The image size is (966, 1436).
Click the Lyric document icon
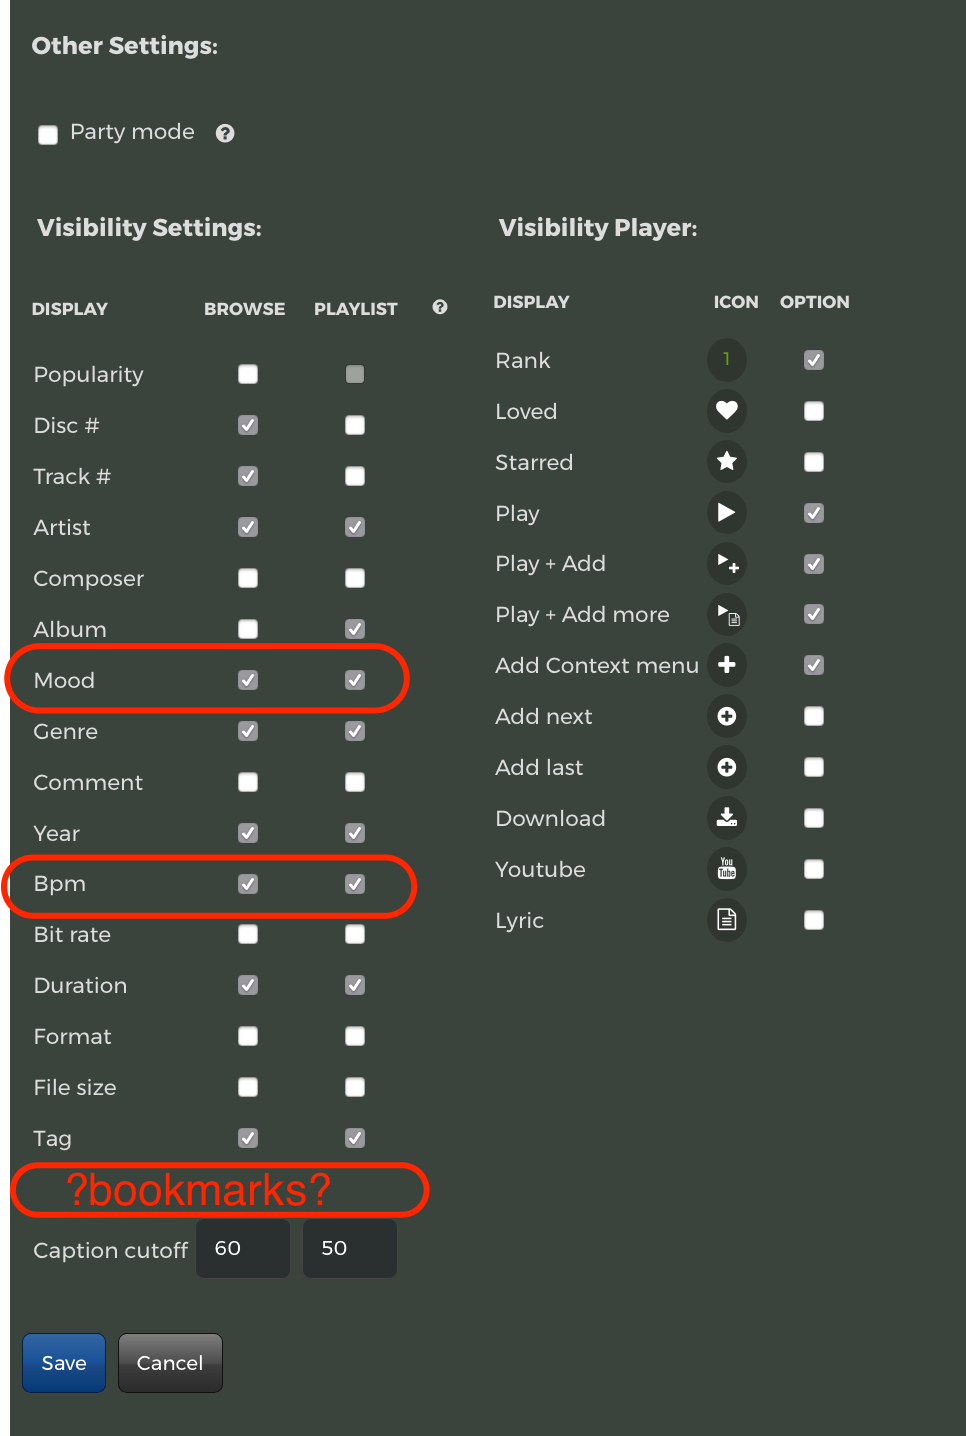[727, 919]
